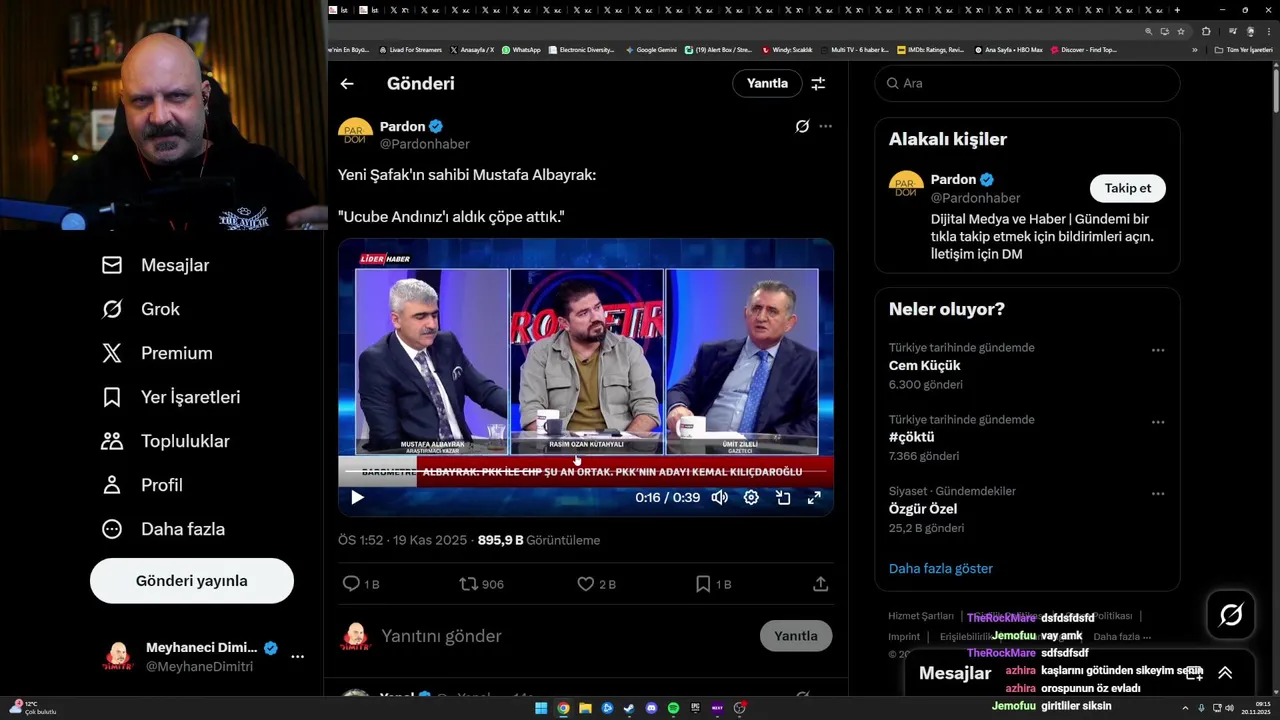This screenshot has width=1280, height=720.
Task: Open Steam from the taskbar
Action: click(x=629, y=708)
